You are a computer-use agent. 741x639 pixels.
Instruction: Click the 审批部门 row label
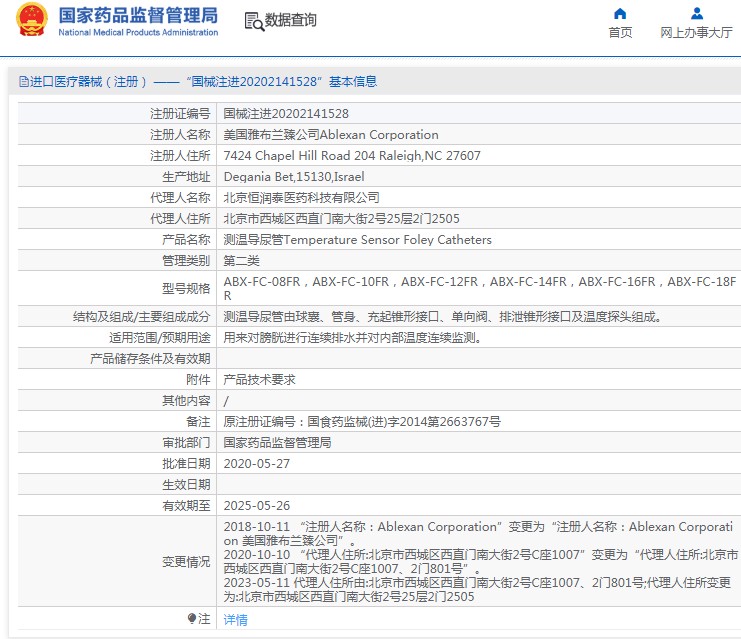click(x=186, y=442)
